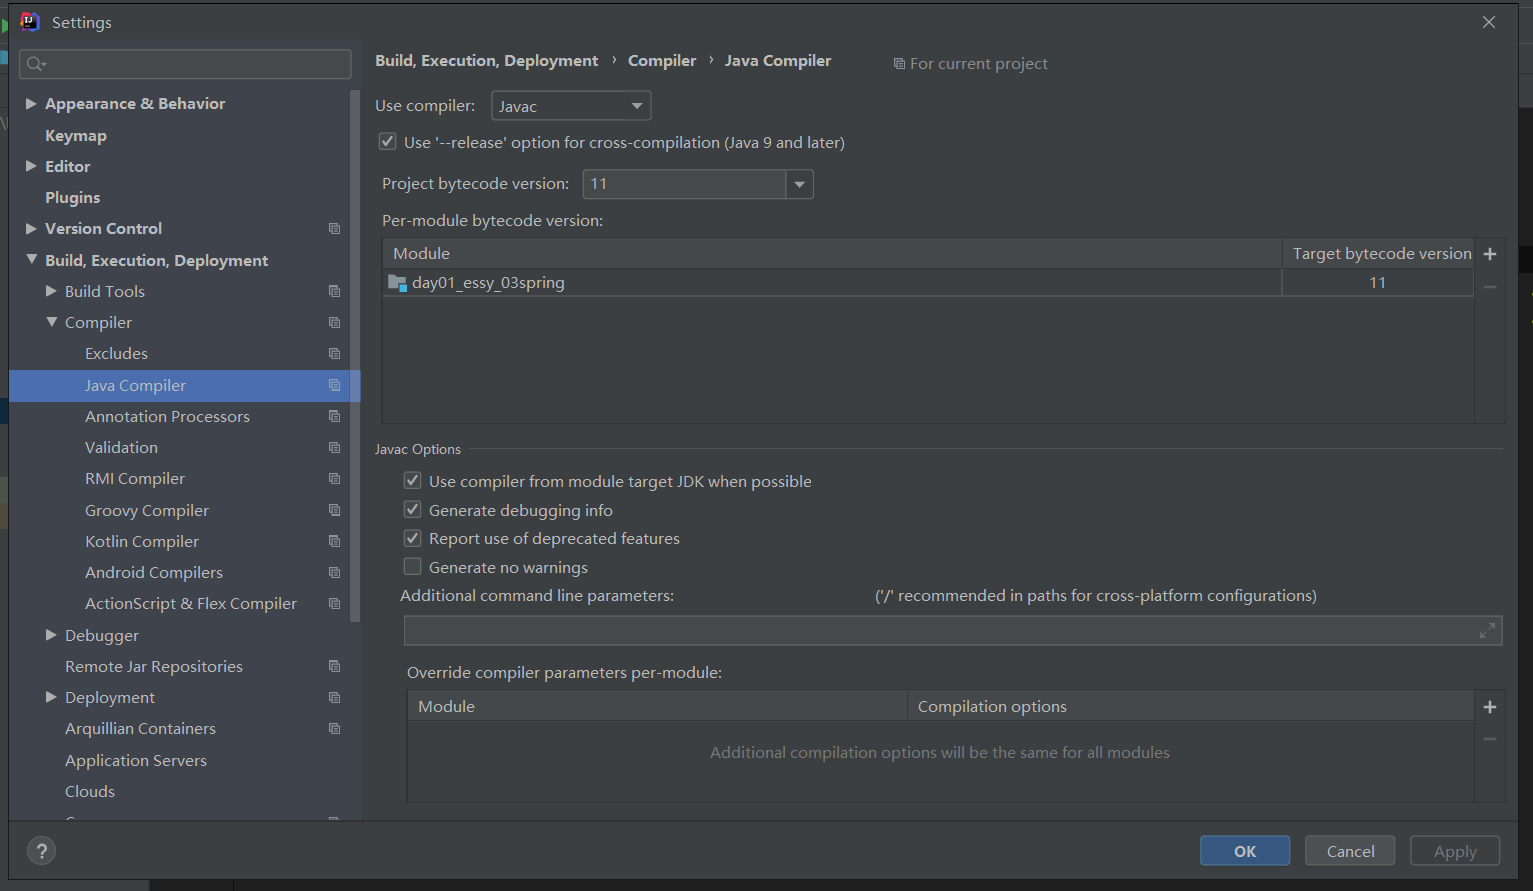Add a per-module bytecode version entry
Viewport: 1533px width, 891px height.
[x=1489, y=254]
